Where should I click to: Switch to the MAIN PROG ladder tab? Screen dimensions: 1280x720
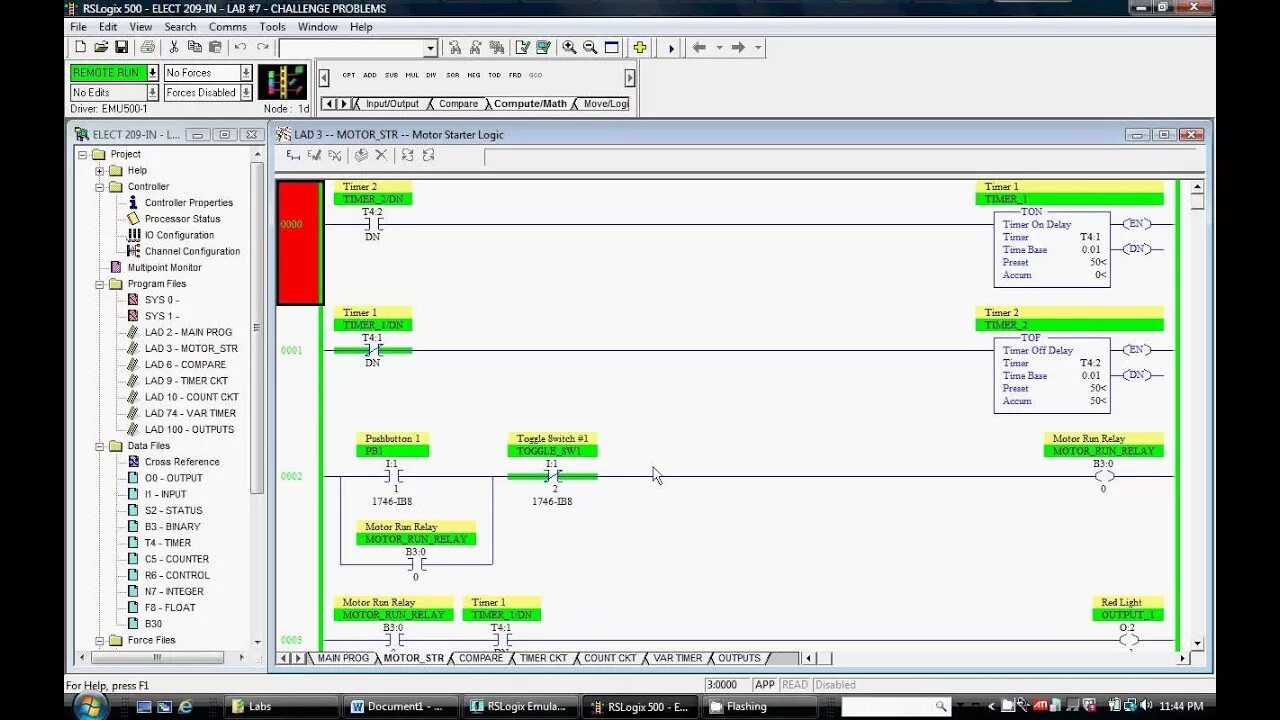[343, 658]
